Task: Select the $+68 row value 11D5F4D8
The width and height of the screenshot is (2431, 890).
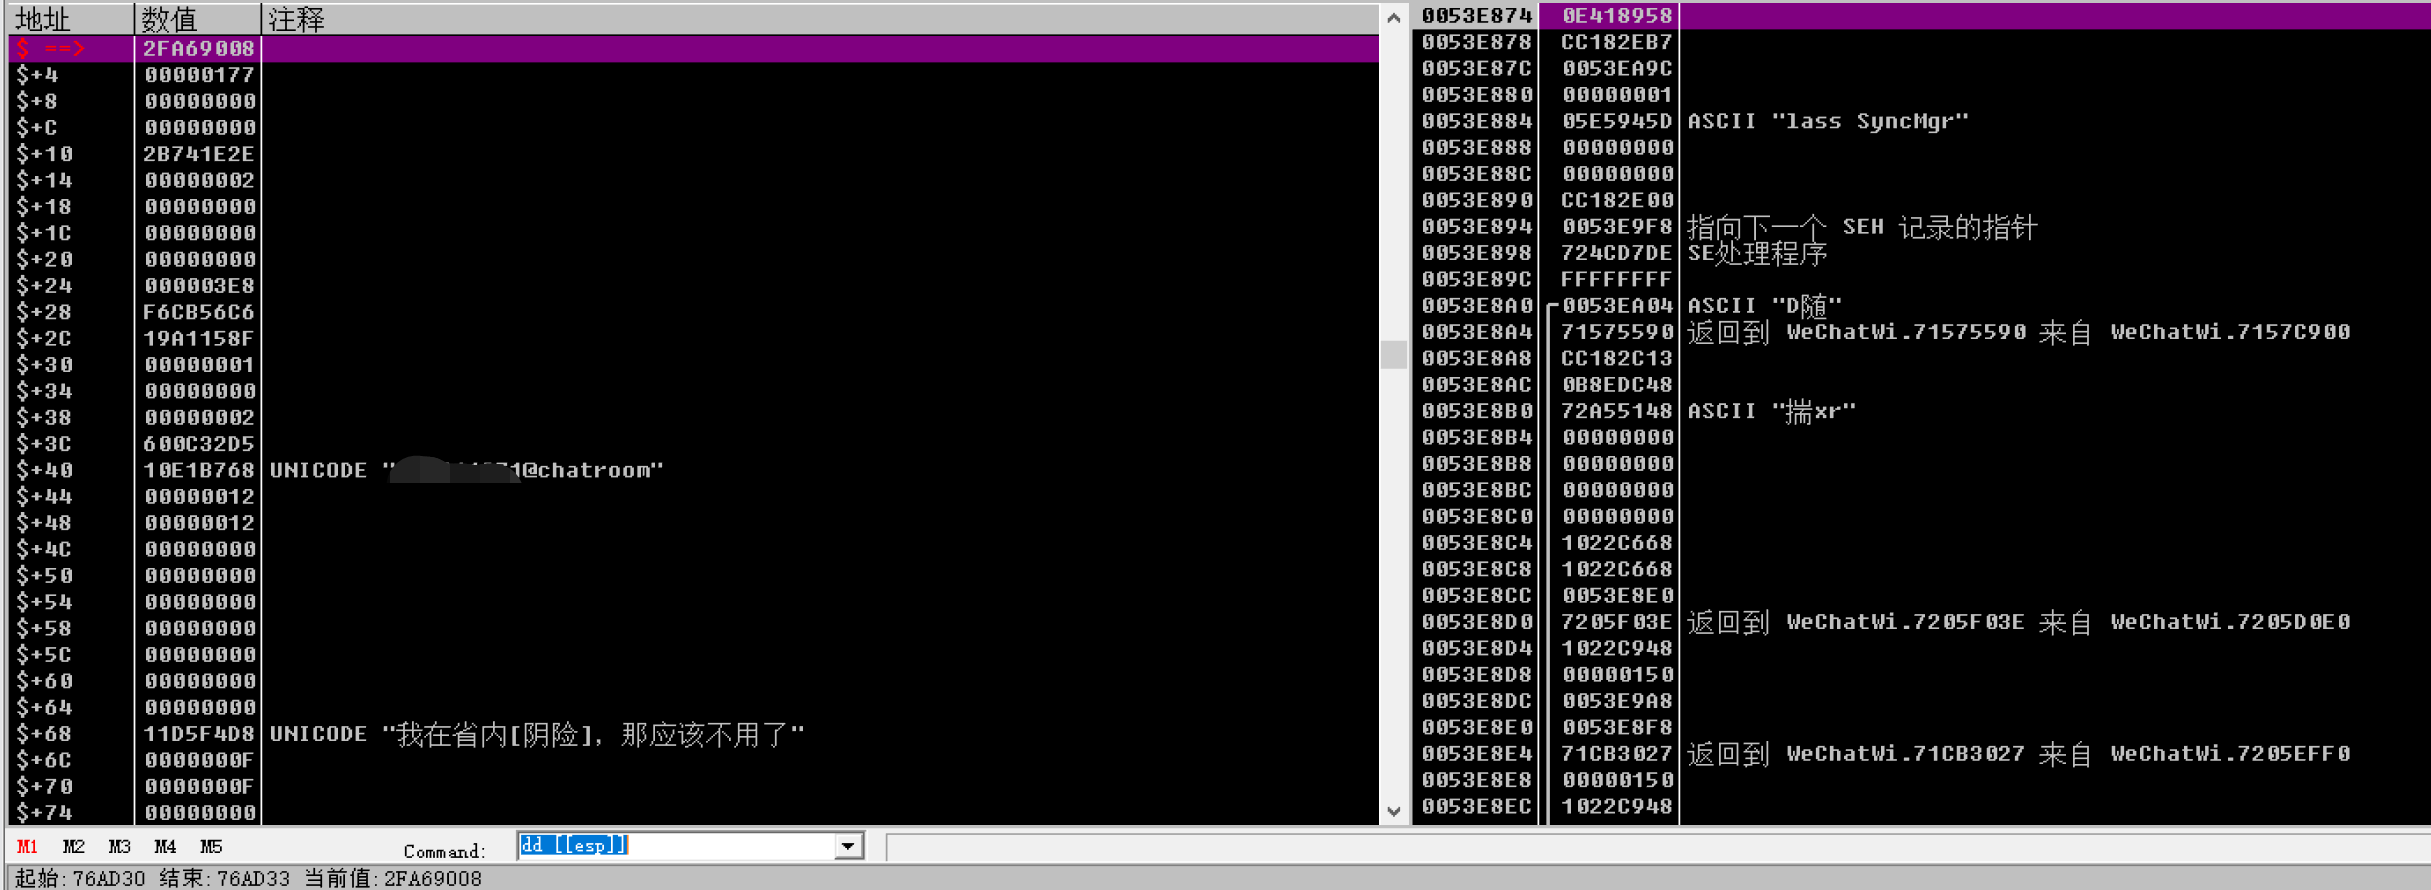Action: (x=199, y=734)
